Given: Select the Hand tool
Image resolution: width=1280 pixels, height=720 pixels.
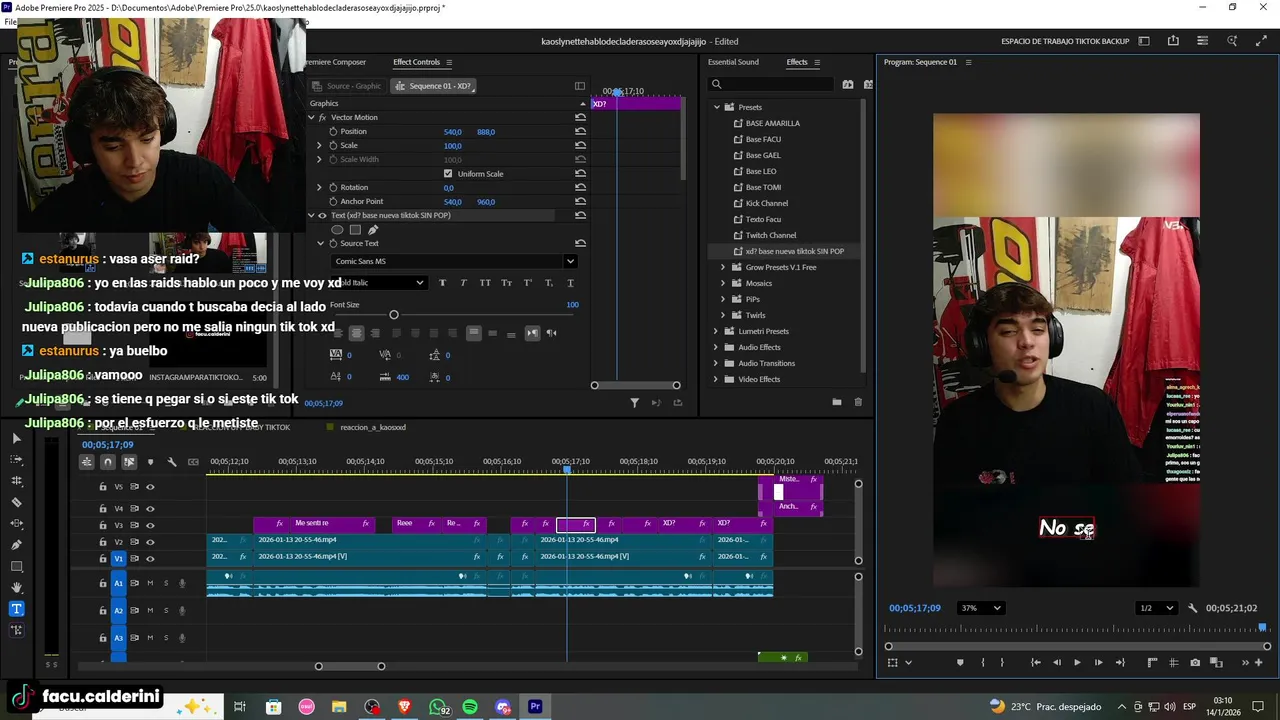Looking at the screenshot, I should pos(16,587).
